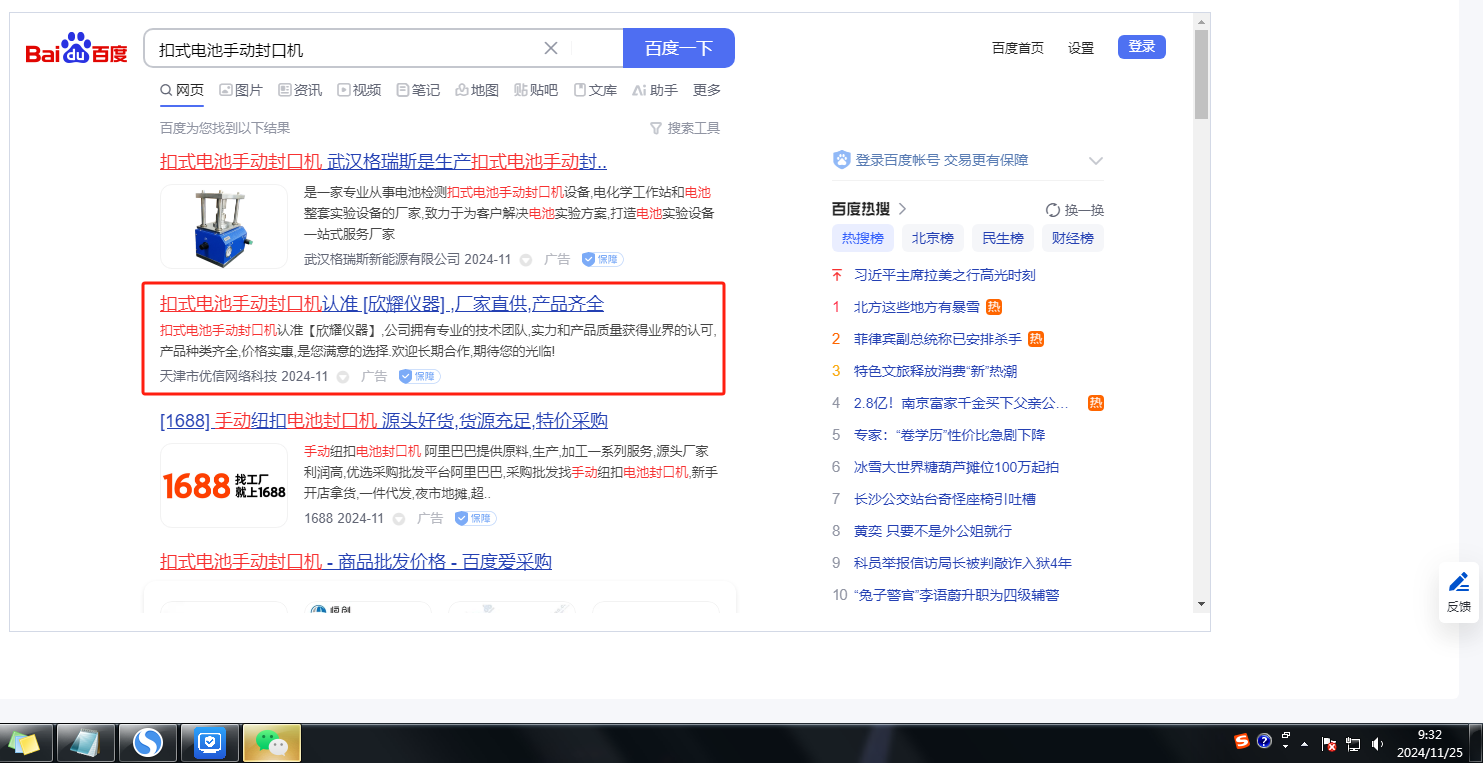Click the page vertical scrollbar thumb
This screenshot has width=1483, height=763.
(x=1201, y=74)
